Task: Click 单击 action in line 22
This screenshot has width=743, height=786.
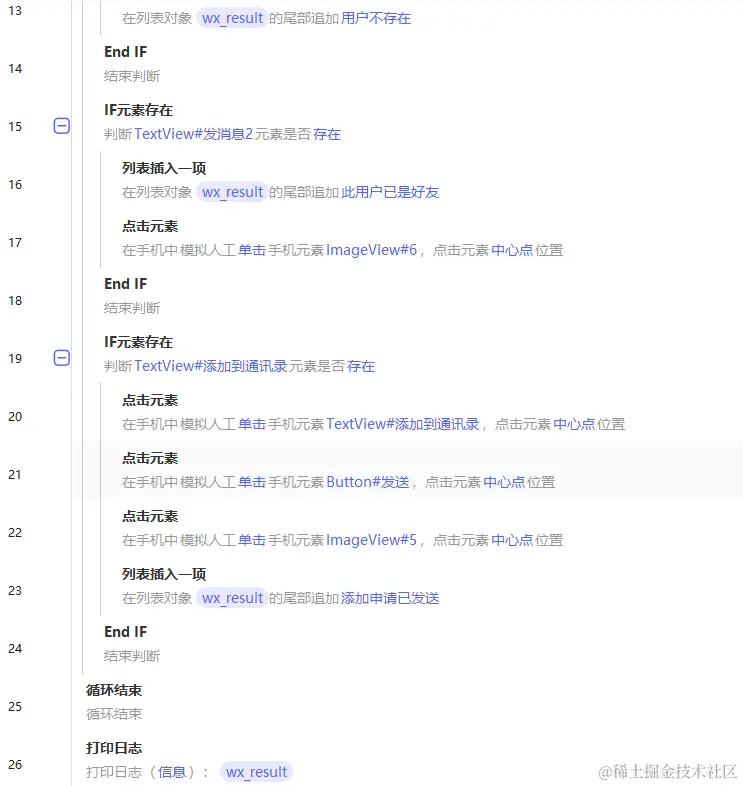Action: click(252, 540)
